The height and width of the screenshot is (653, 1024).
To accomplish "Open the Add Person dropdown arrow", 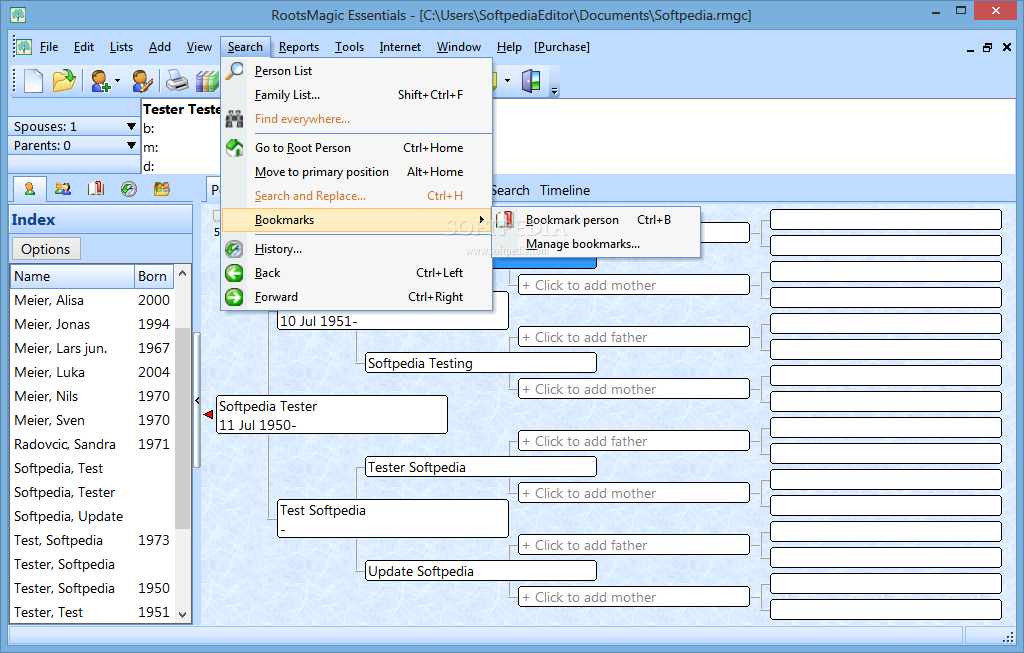I will 118,81.
